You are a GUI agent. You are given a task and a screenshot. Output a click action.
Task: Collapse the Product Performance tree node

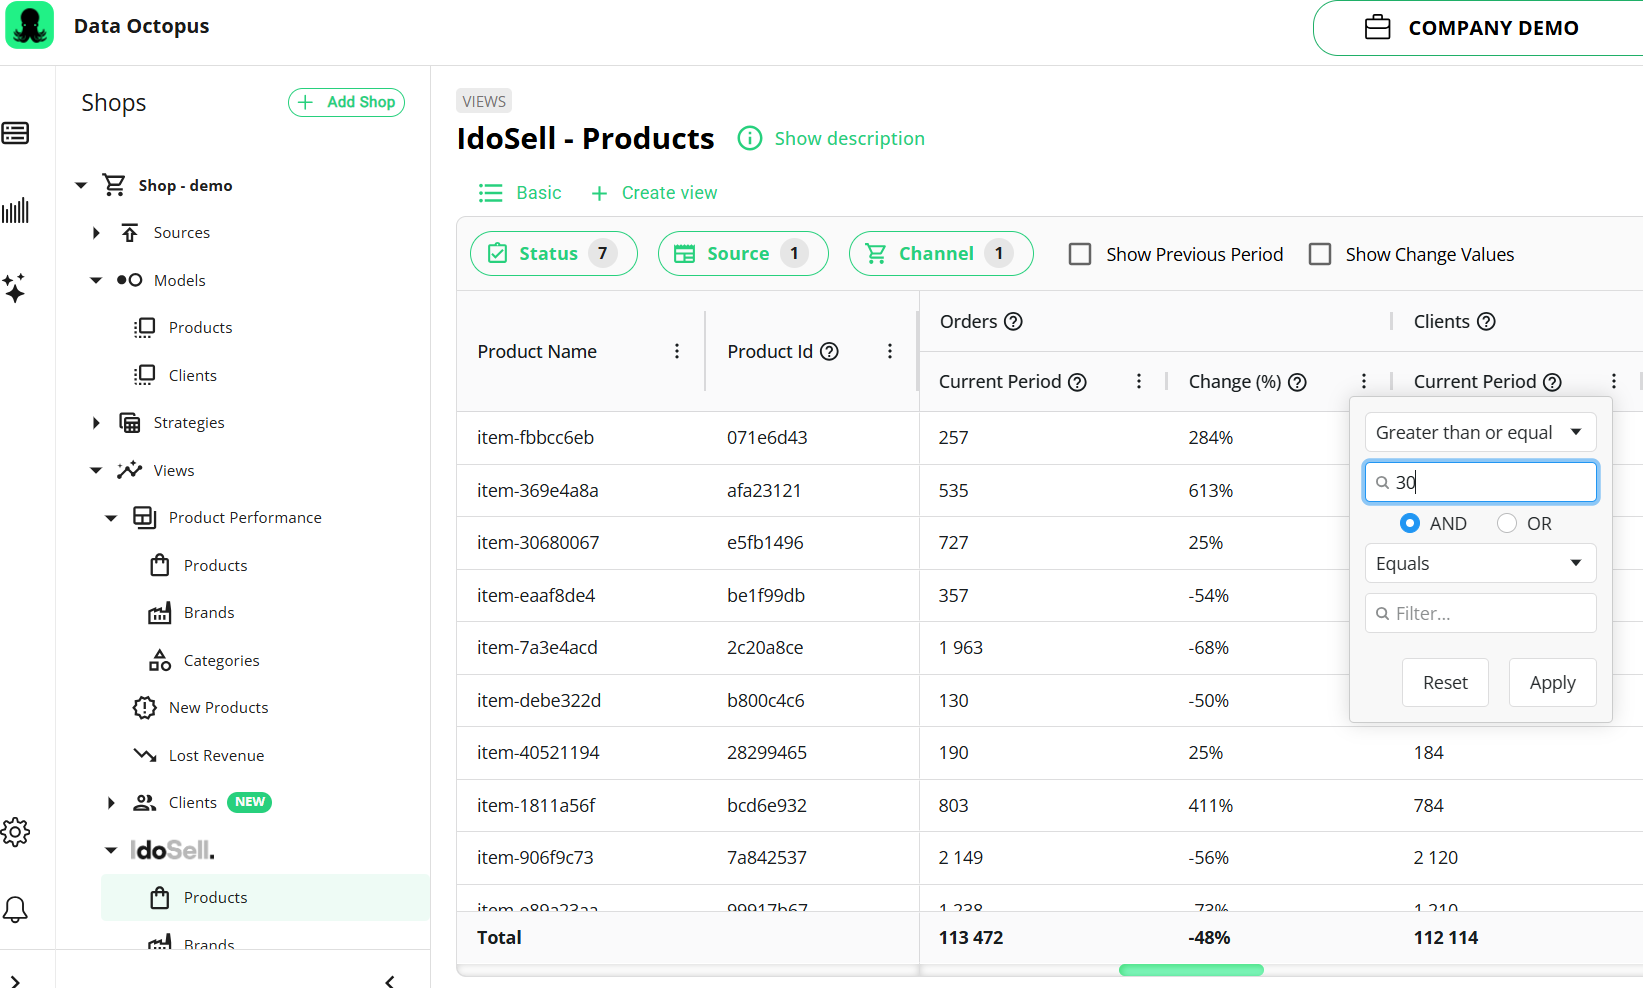(111, 518)
